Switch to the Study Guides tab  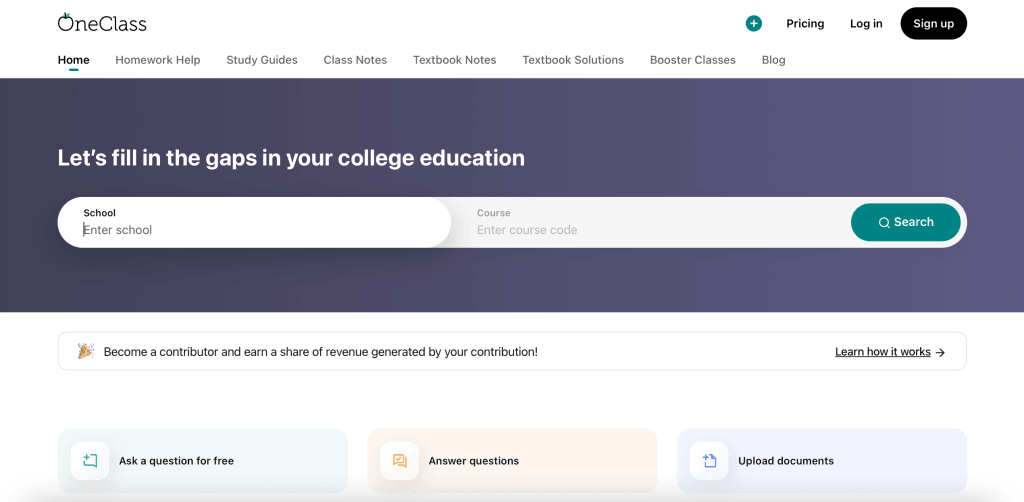[262, 60]
